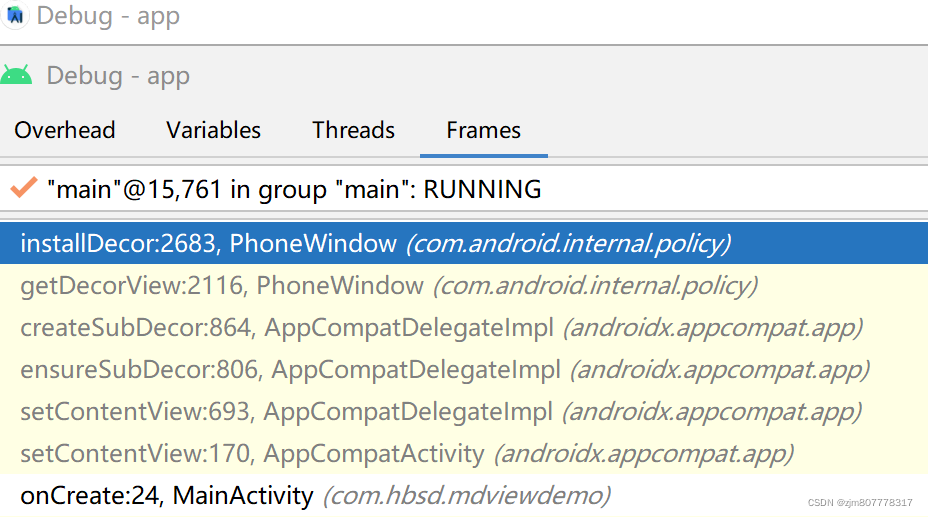Select the getDecorView:2116 PhoneWindow frame
The image size is (928, 517).
pos(464,286)
